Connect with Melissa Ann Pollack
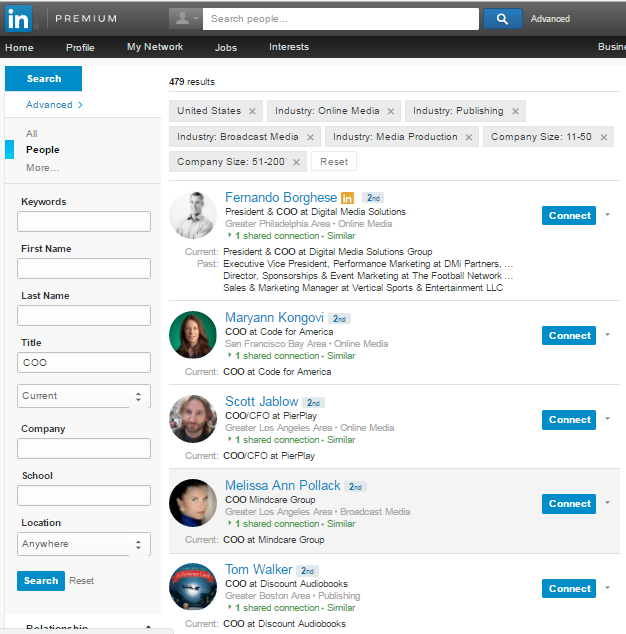Viewport: 626px width, 634px height. (x=569, y=504)
